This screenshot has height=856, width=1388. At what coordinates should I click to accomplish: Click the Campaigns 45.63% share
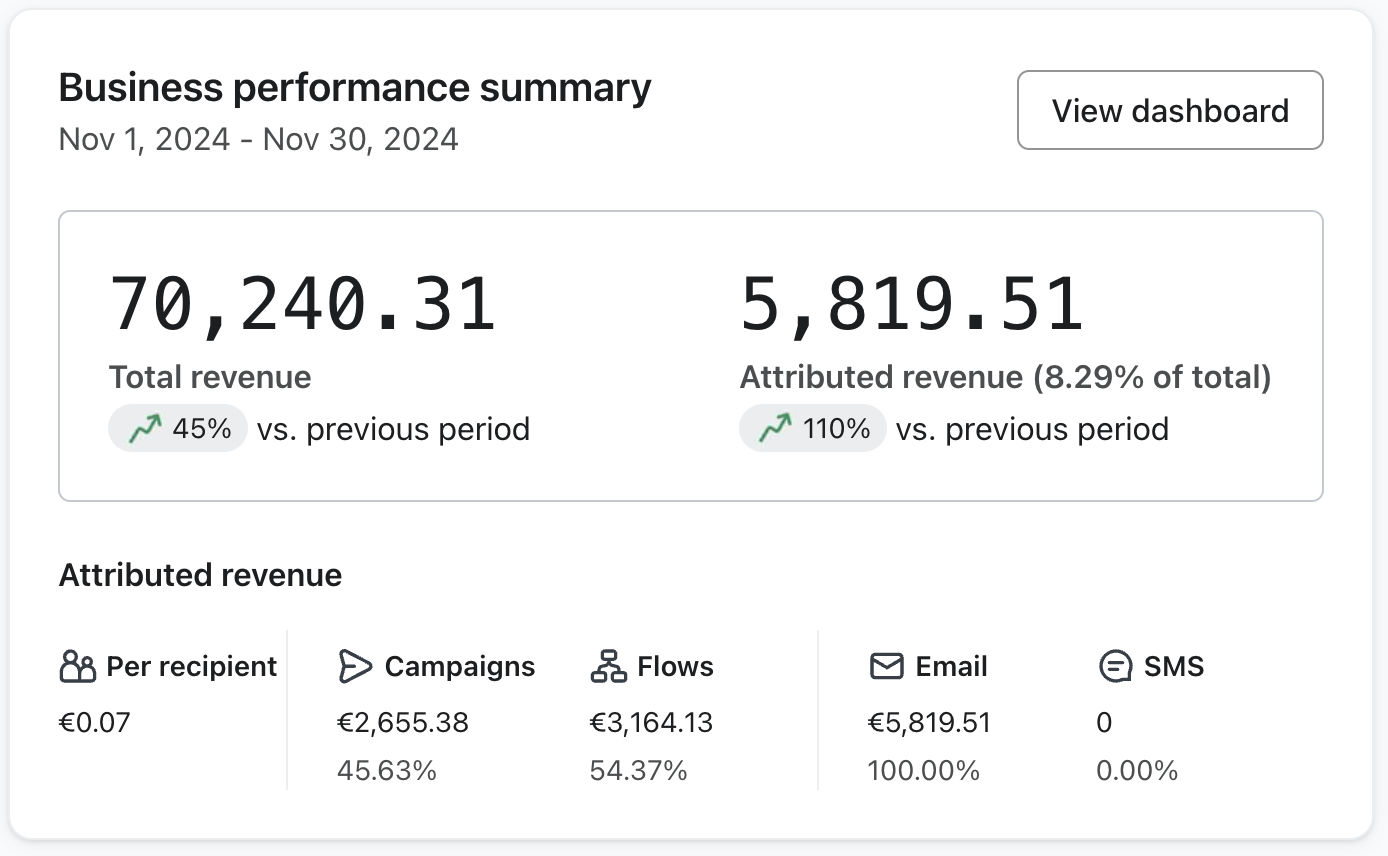[x=387, y=771]
